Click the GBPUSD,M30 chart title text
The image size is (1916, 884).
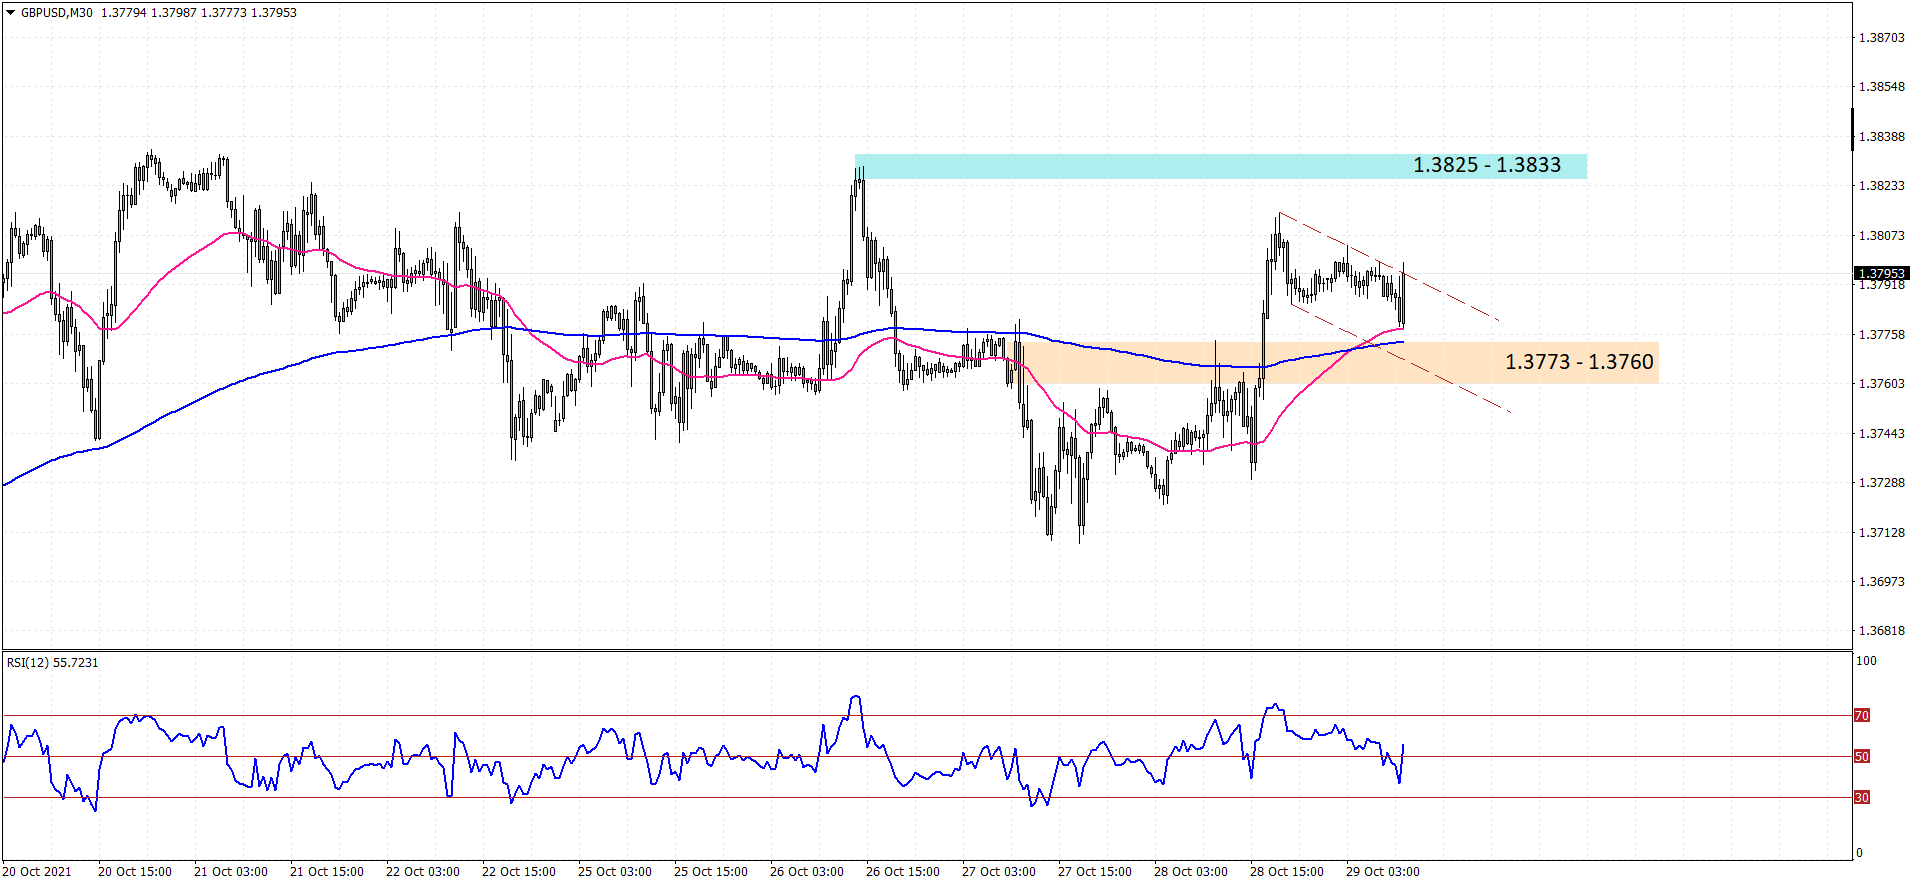pyautogui.click(x=57, y=13)
